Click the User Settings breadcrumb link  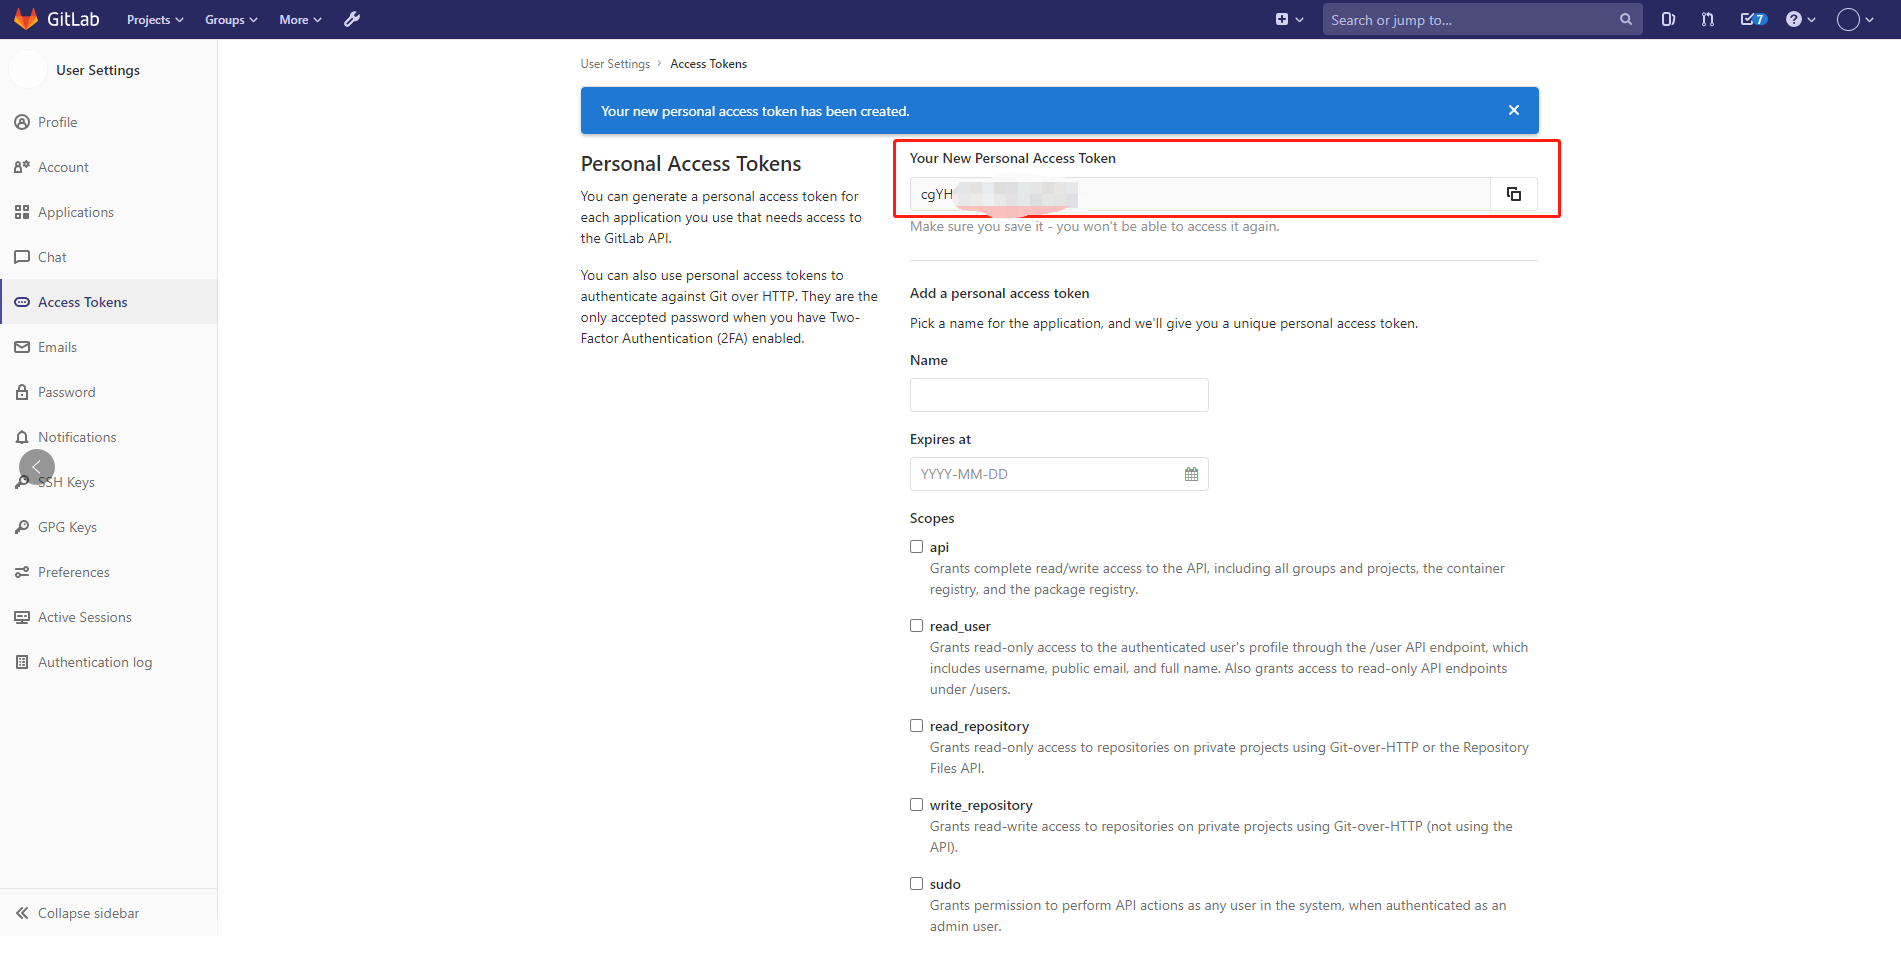click(x=615, y=64)
